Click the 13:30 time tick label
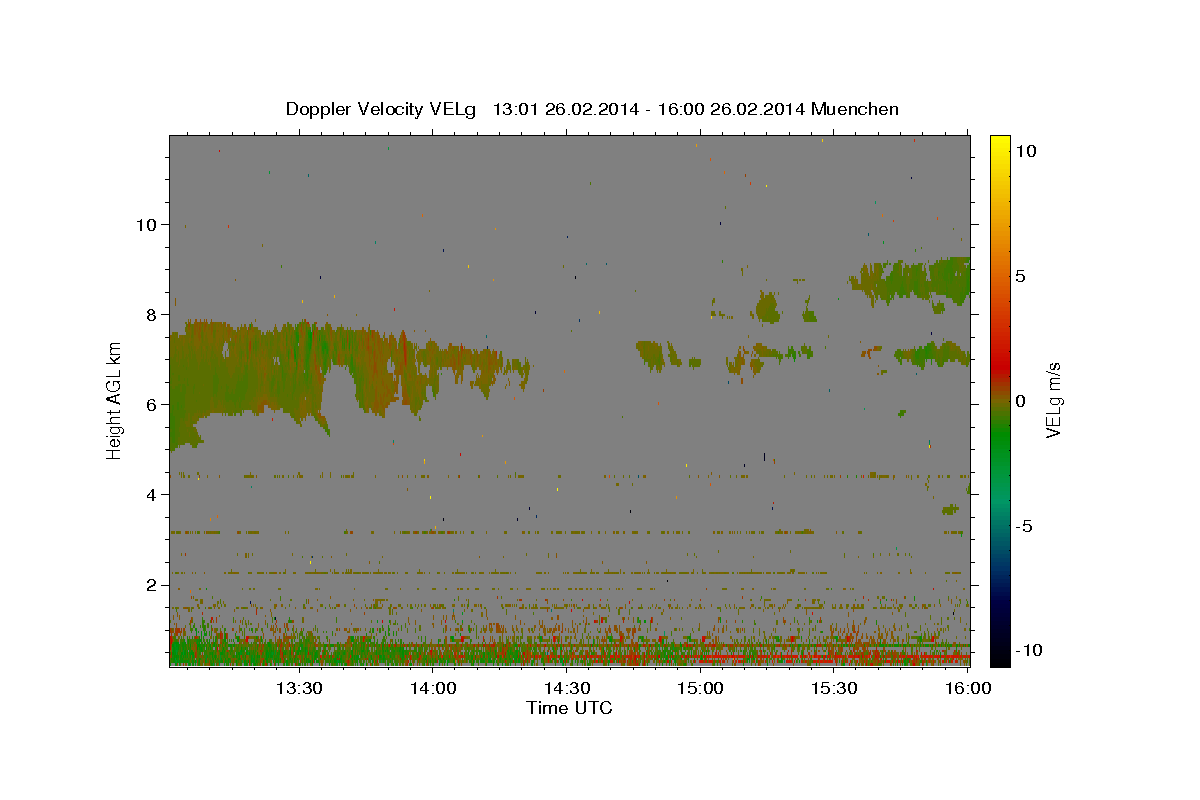The image size is (1200, 800). pyautogui.click(x=298, y=688)
